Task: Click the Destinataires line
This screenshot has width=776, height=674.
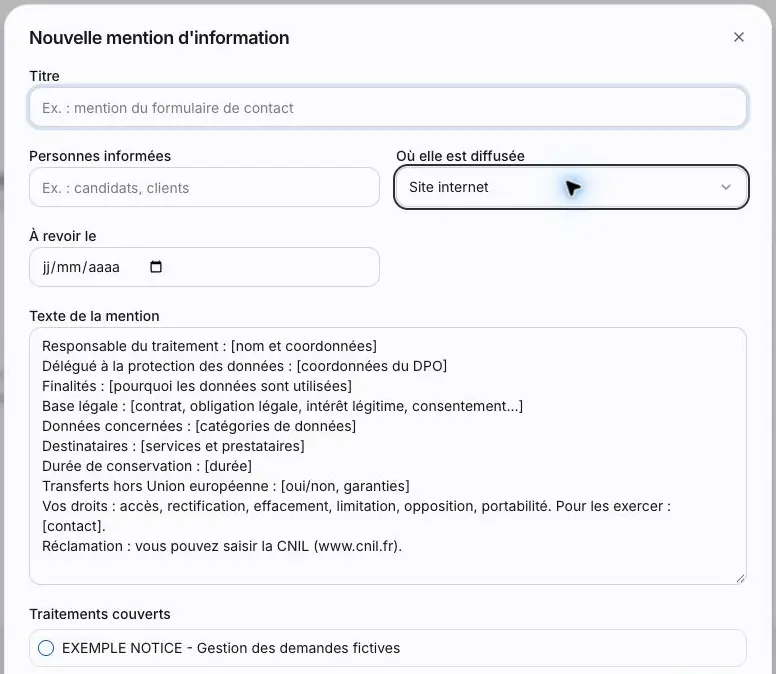Action: coord(173,446)
